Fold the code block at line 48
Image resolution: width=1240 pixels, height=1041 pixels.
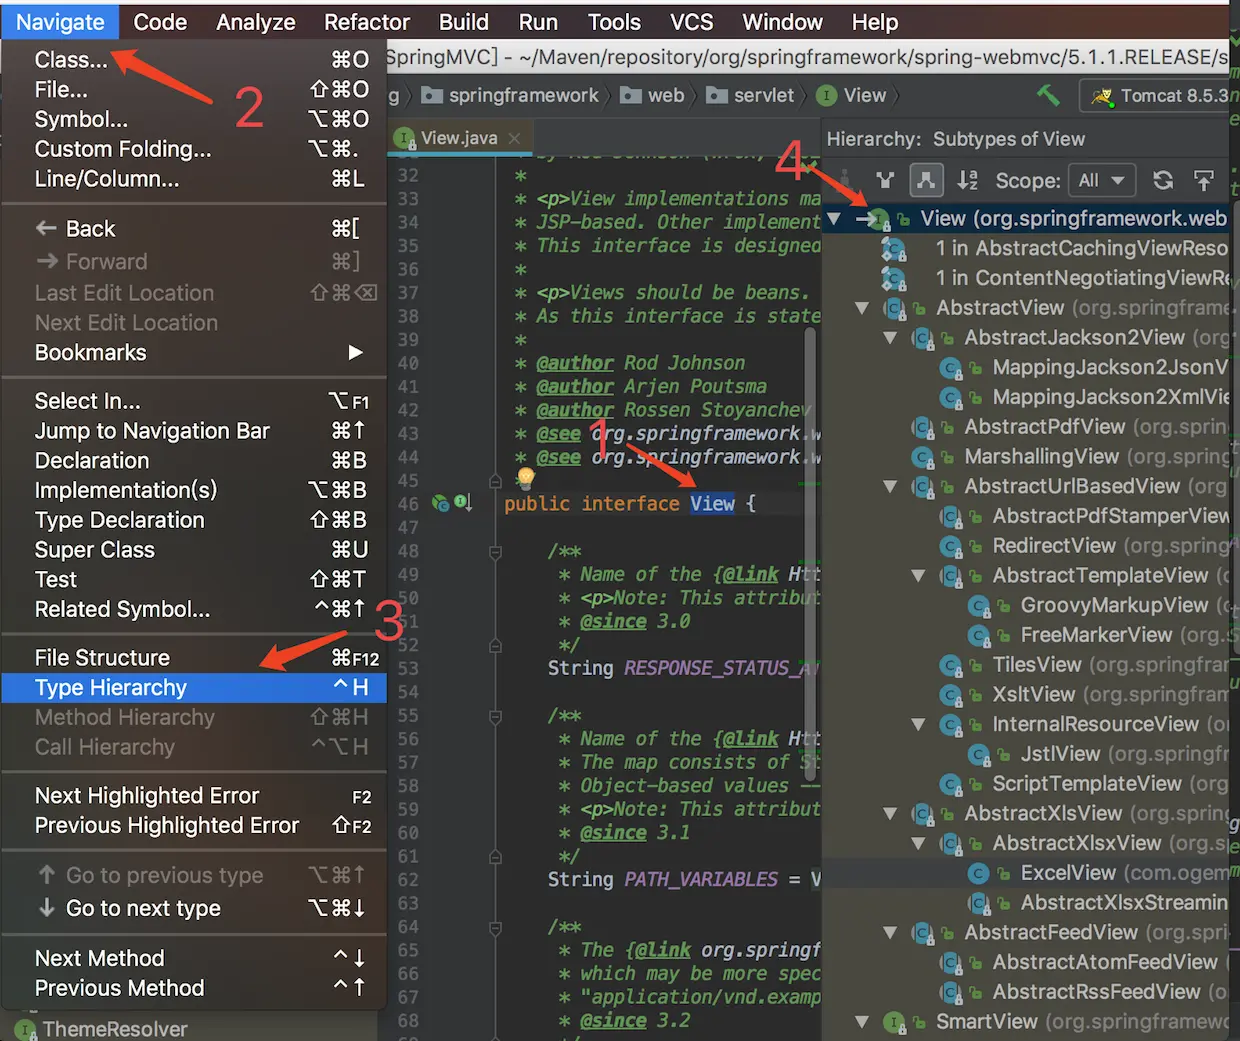(495, 551)
